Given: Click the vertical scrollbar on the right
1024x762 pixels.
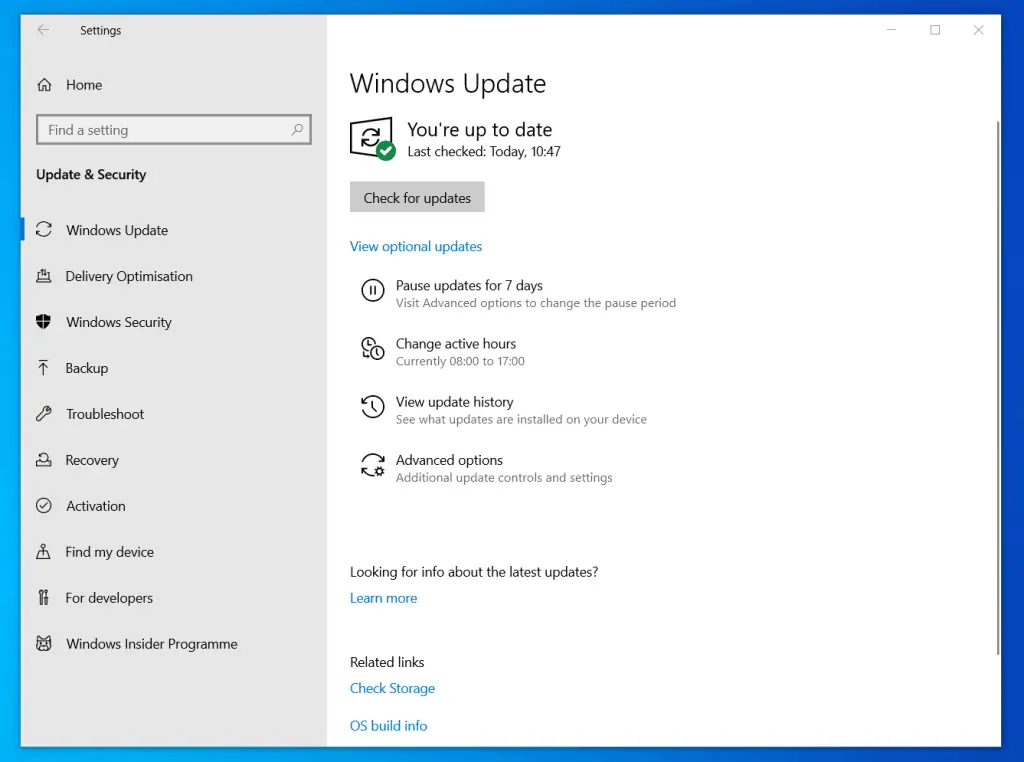Looking at the screenshot, I should coord(997,387).
